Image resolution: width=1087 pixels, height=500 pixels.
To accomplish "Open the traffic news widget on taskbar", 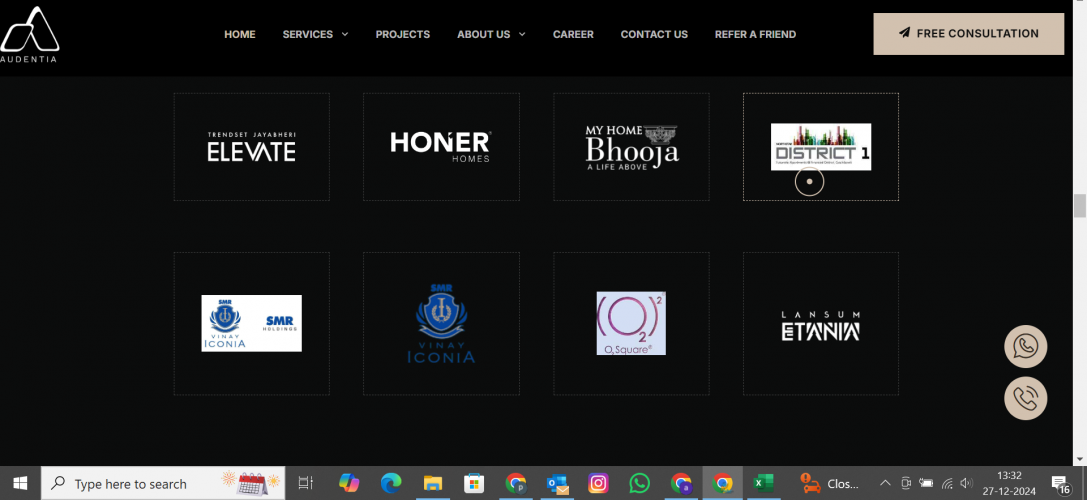I will point(831,483).
